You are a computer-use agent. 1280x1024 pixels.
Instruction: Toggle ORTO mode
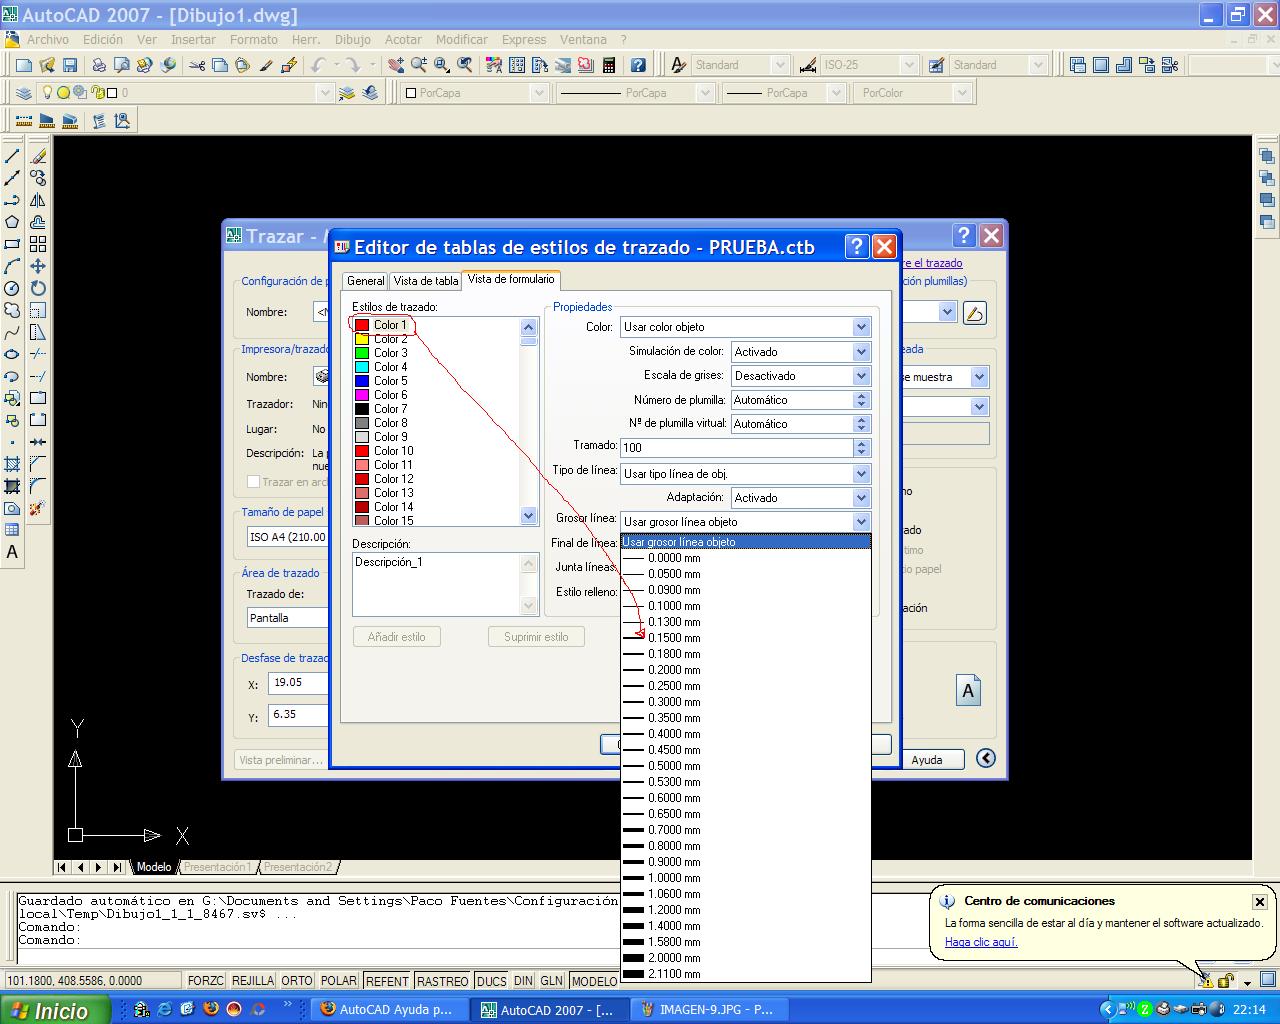tap(297, 981)
